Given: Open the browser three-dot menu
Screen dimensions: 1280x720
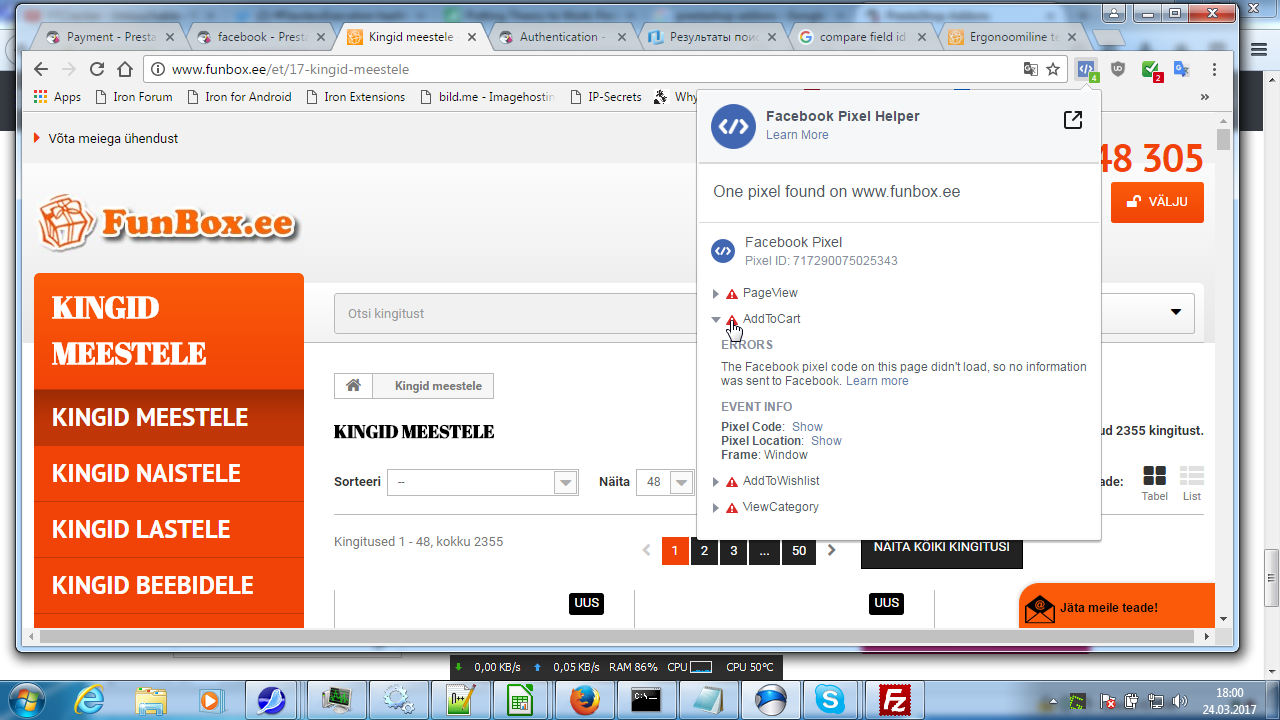Looking at the screenshot, I should coord(1214,70).
